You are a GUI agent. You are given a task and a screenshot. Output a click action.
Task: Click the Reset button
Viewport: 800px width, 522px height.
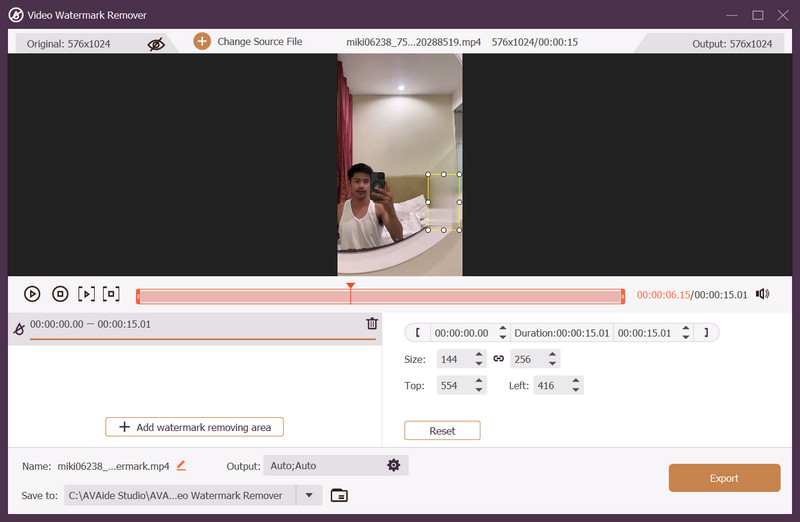tap(442, 431)
